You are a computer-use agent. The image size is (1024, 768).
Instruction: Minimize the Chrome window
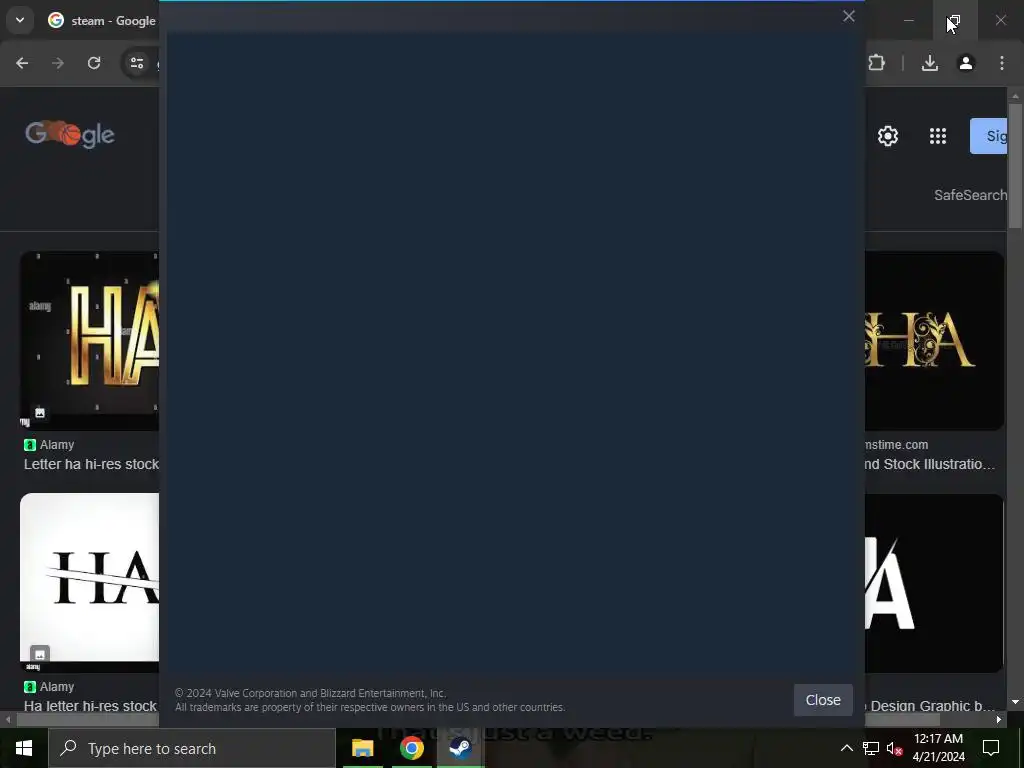[908, 21]
